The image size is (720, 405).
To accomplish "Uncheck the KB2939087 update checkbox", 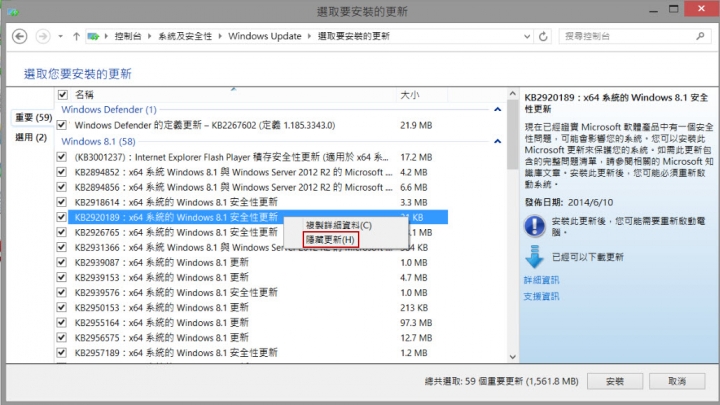I will 61,262.
